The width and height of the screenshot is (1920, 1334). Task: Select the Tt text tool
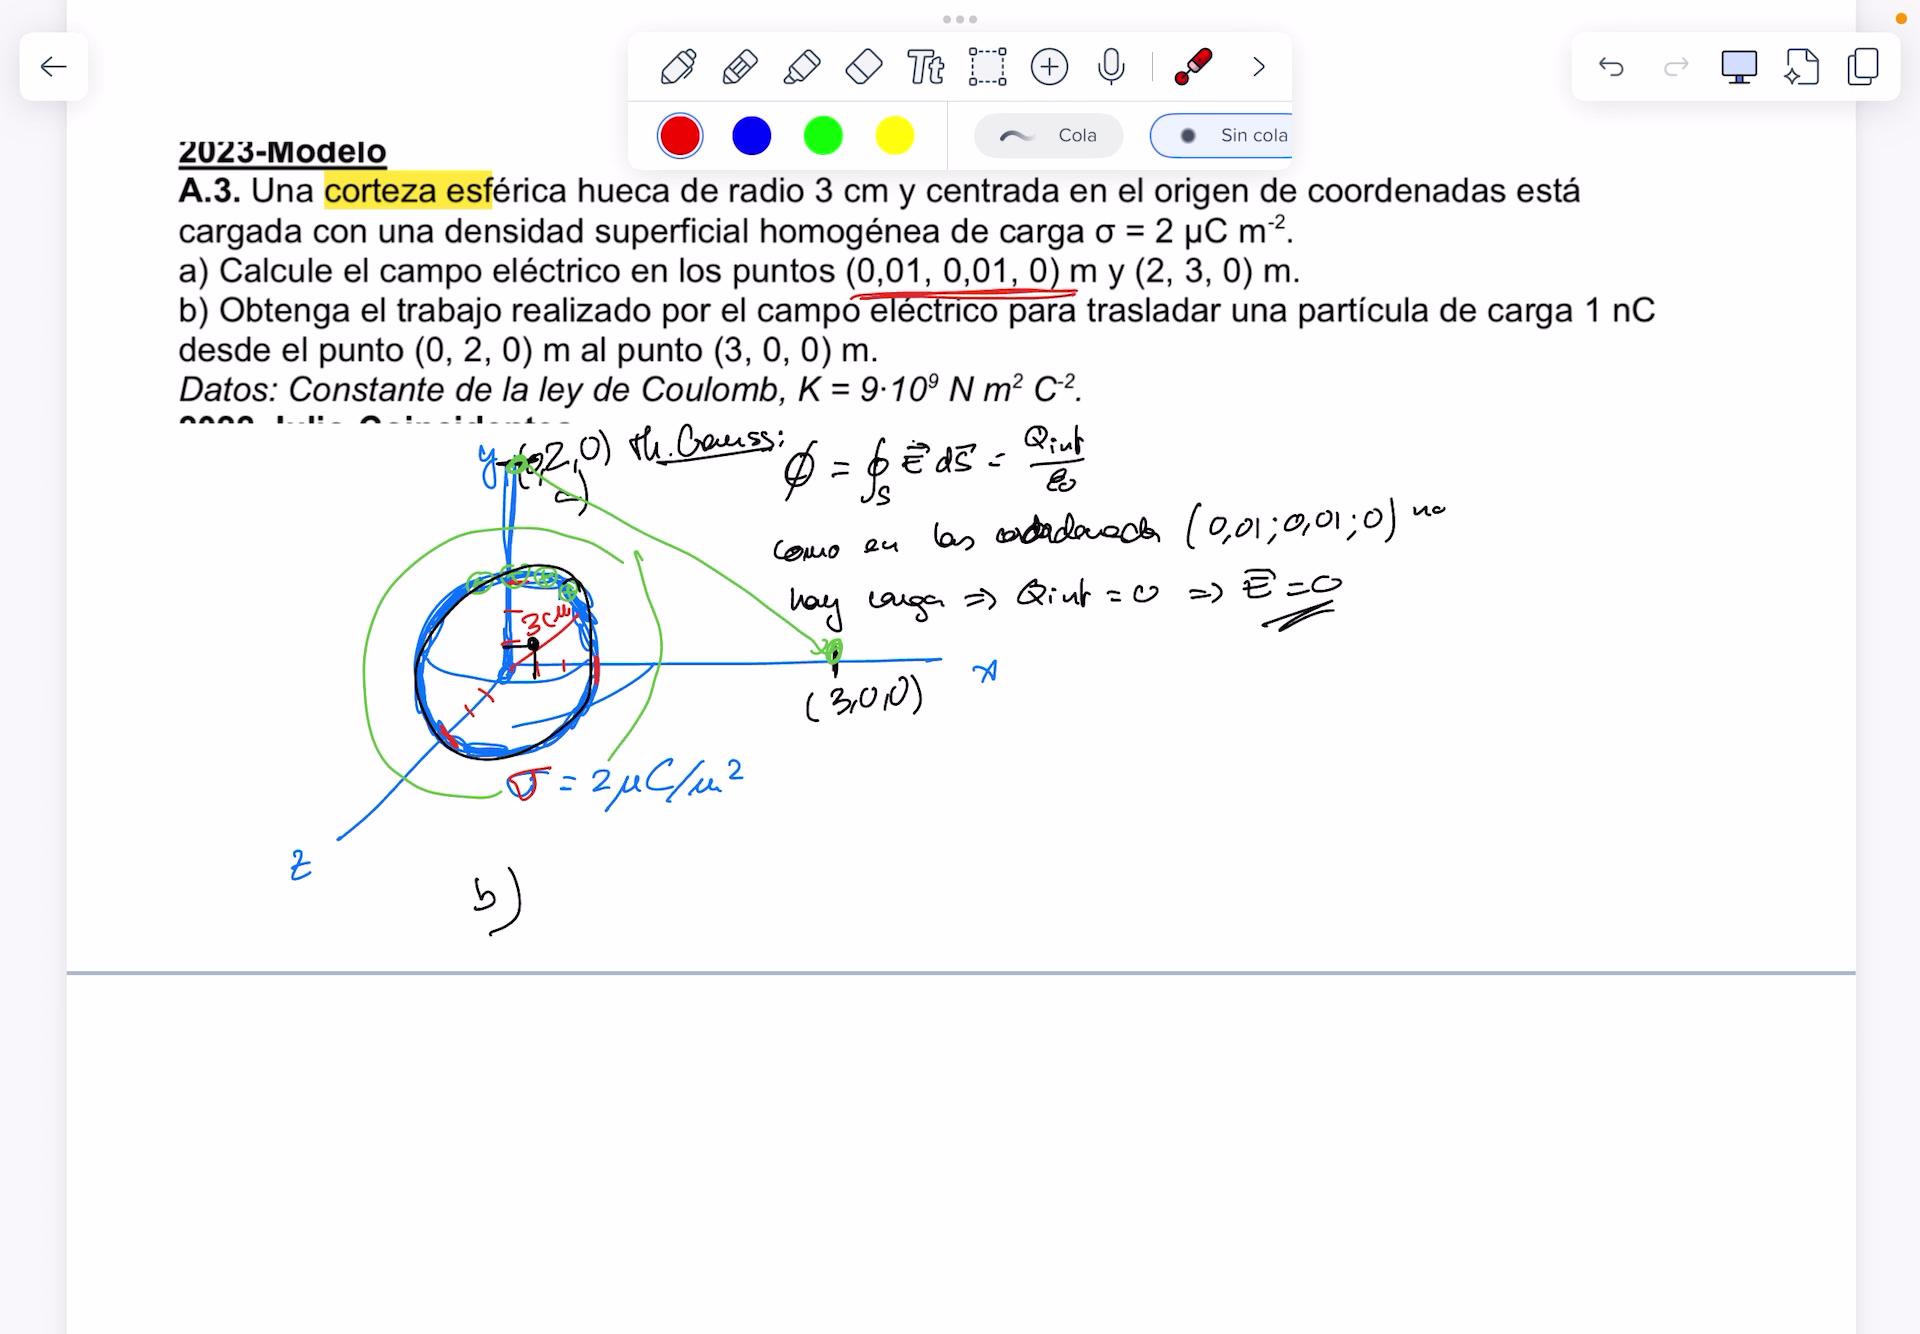pyautogui.click(x=925, y=67)
